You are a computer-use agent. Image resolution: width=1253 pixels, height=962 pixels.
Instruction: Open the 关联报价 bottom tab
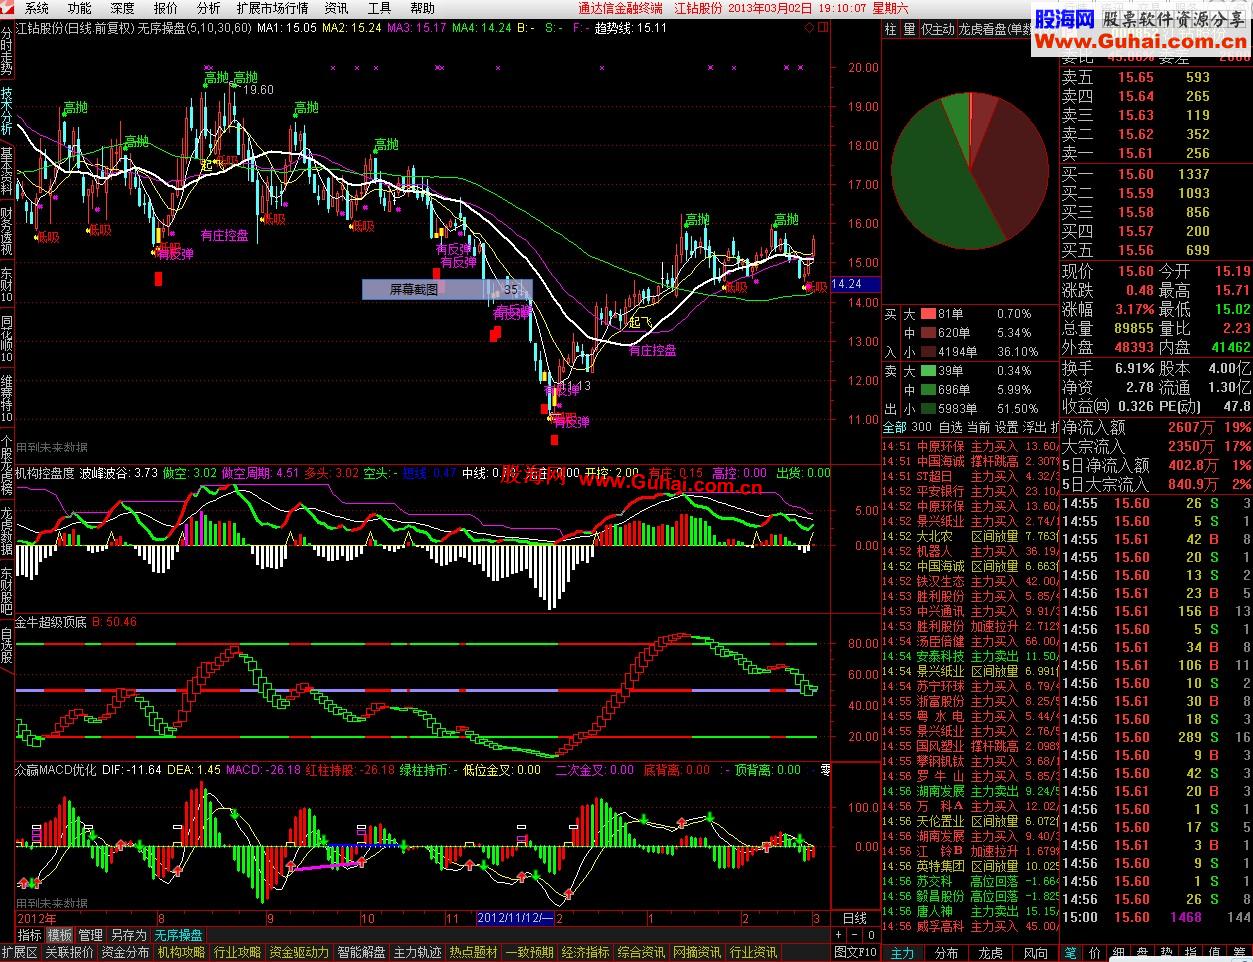point(69,953)
